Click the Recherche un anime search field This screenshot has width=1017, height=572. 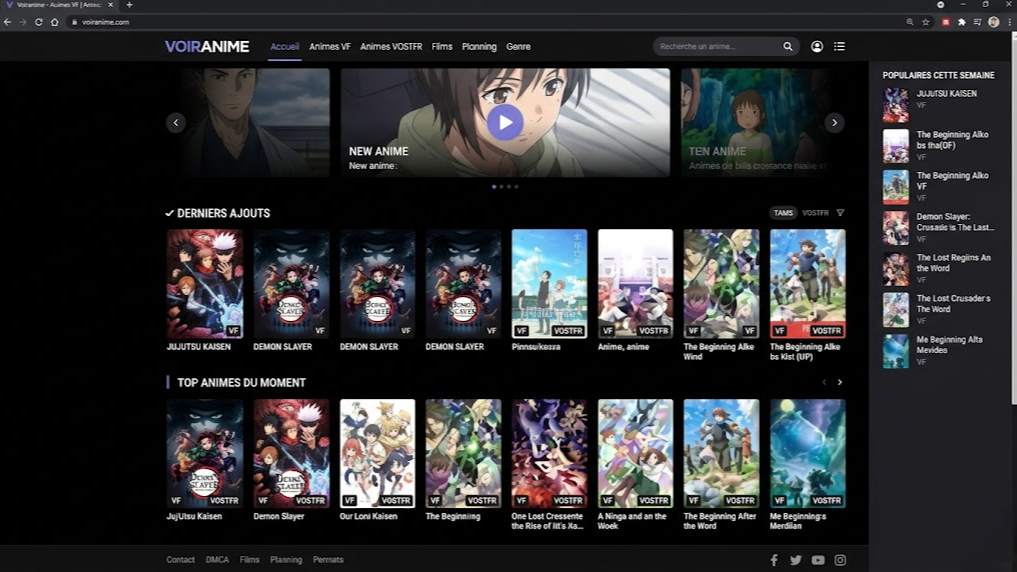pyautogui.click(x=718, y=46)
